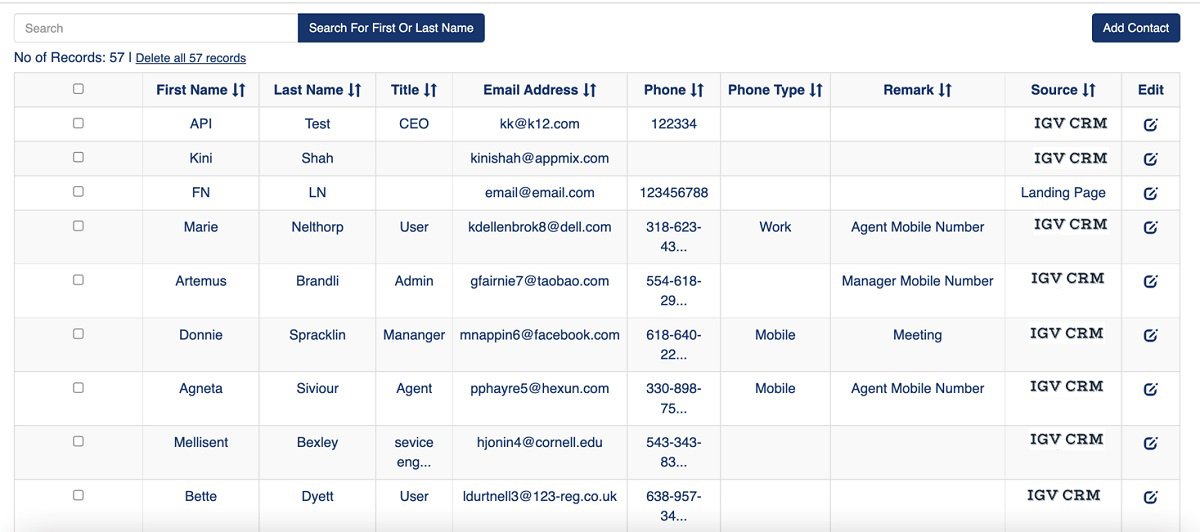Select the Donnie Spracklin row checkbox
The width and height of the screenshot is (1200, 532).
pyautogui.click(x=79, y=334)
